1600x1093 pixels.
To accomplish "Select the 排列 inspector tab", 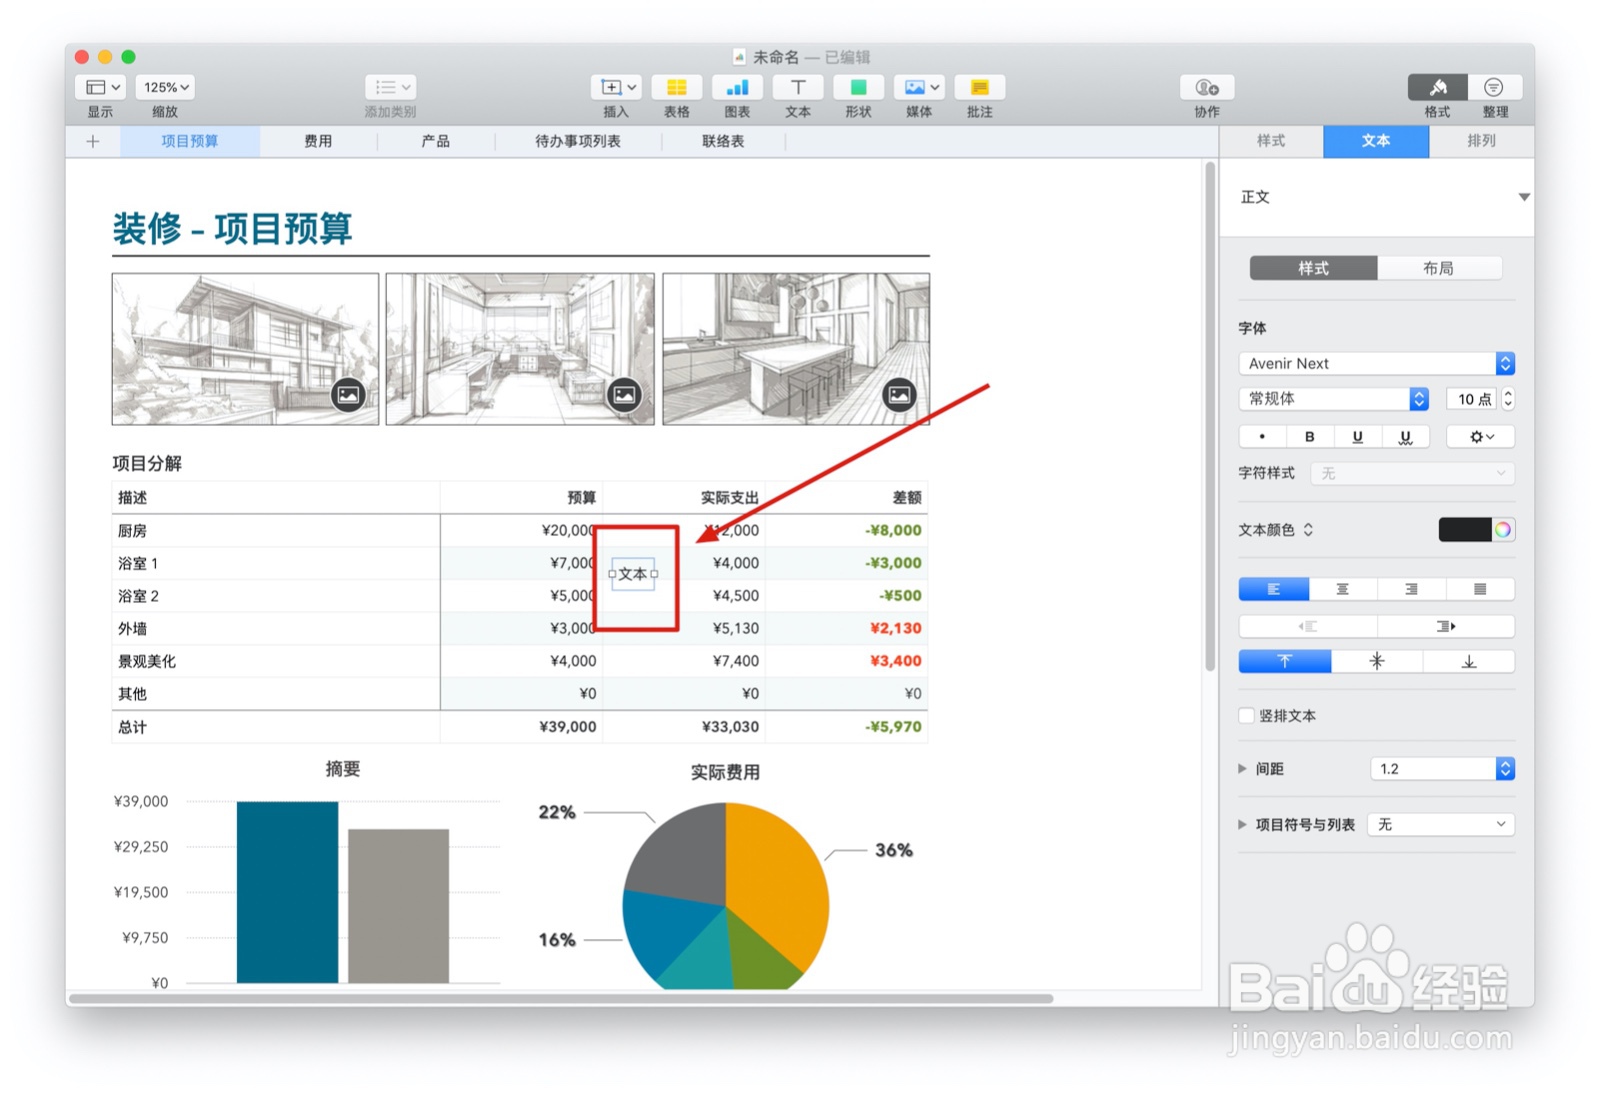I will click(1481, 141).
